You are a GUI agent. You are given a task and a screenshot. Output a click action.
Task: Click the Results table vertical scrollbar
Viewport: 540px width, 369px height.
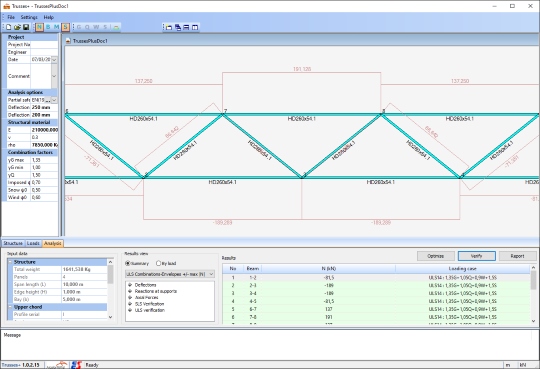[x=533, y=294]
